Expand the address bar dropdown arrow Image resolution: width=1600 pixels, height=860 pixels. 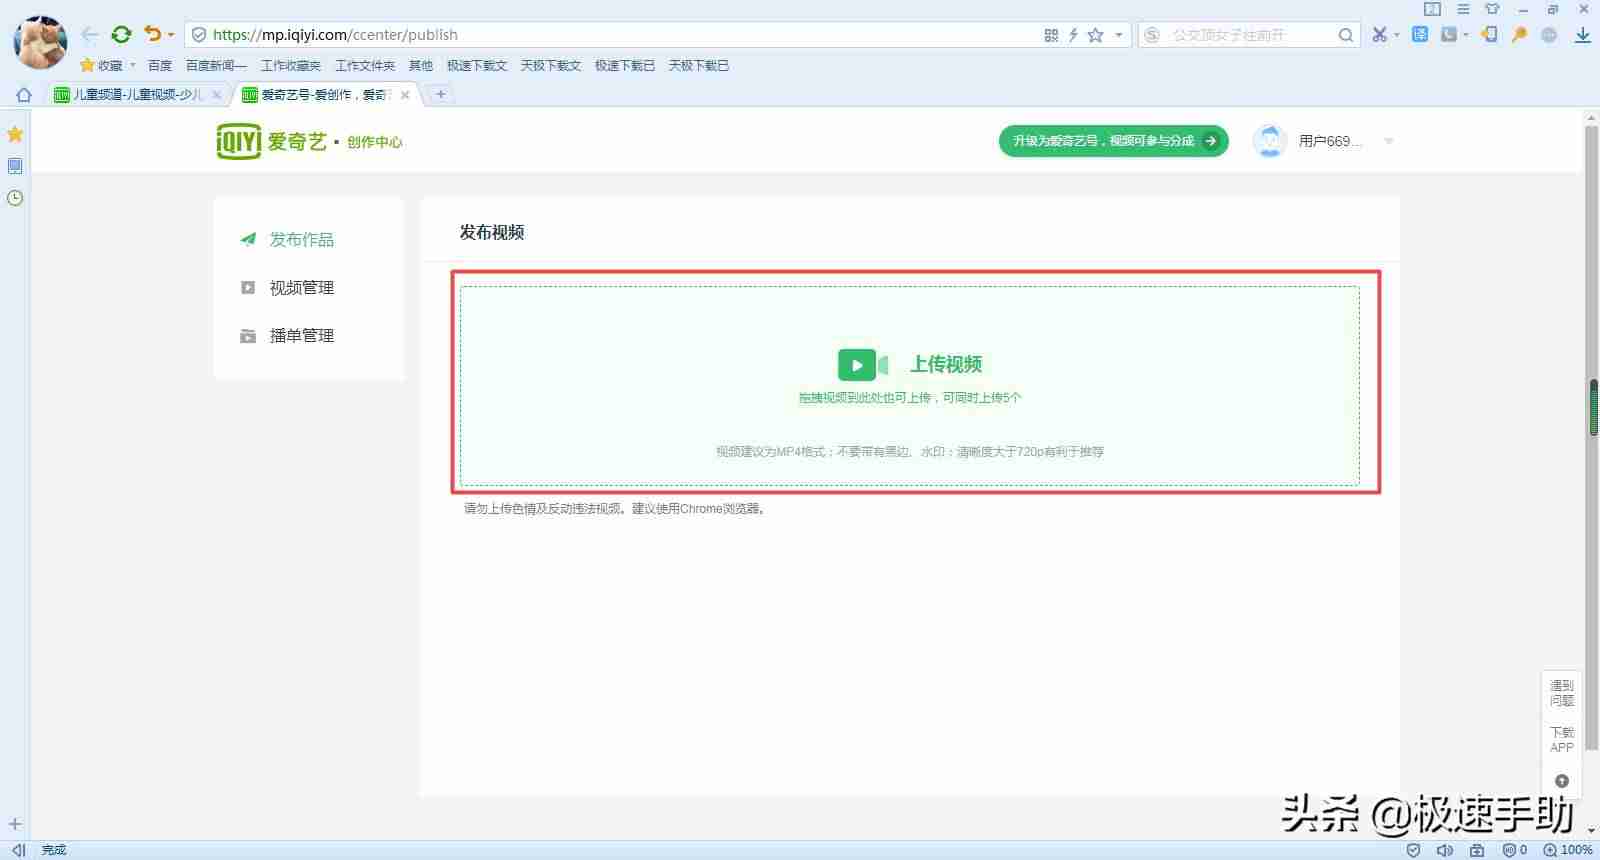click(1119, 35)
